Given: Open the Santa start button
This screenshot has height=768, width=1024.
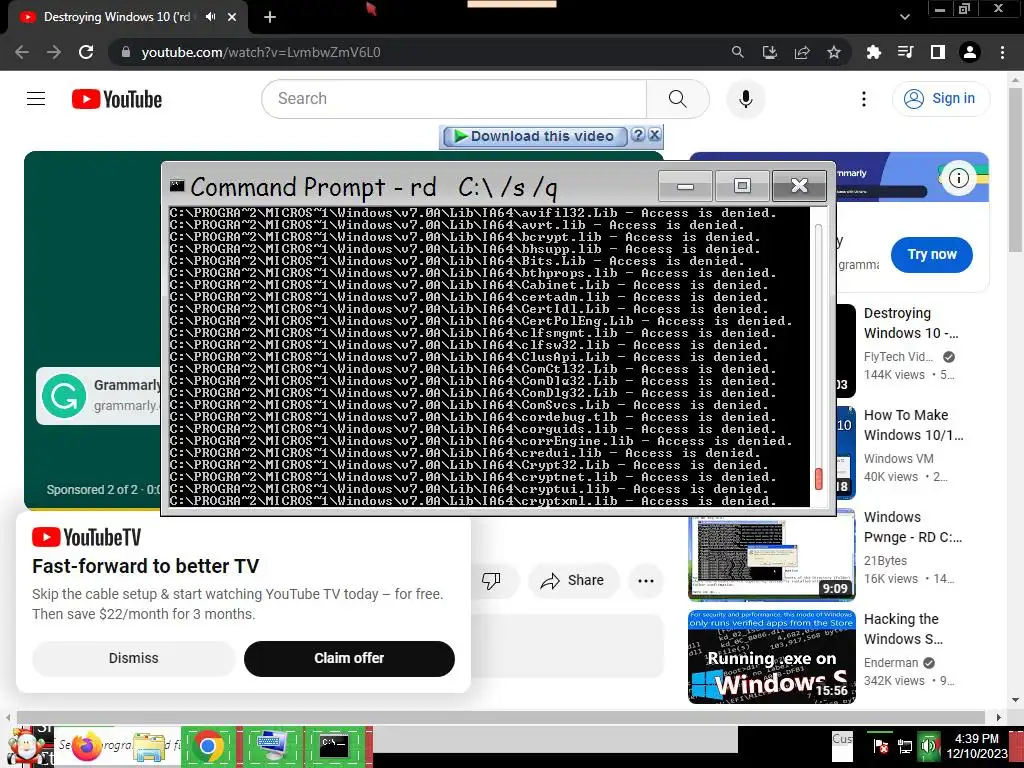Looking at the screenshot, I should click(26, 746).
